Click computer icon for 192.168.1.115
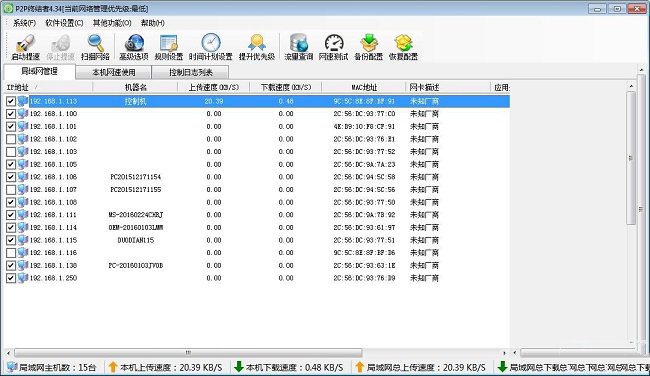The image size is (650, 376). (23, 240)
